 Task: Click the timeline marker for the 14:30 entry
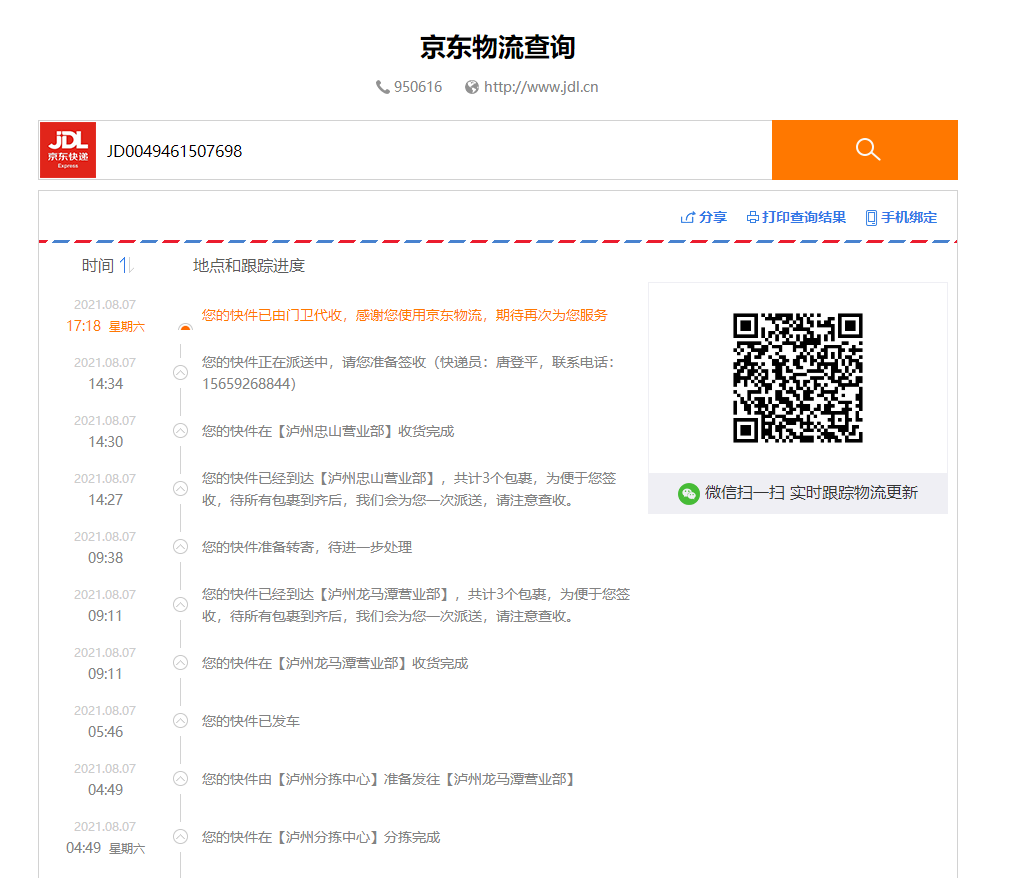click(180, 431)
